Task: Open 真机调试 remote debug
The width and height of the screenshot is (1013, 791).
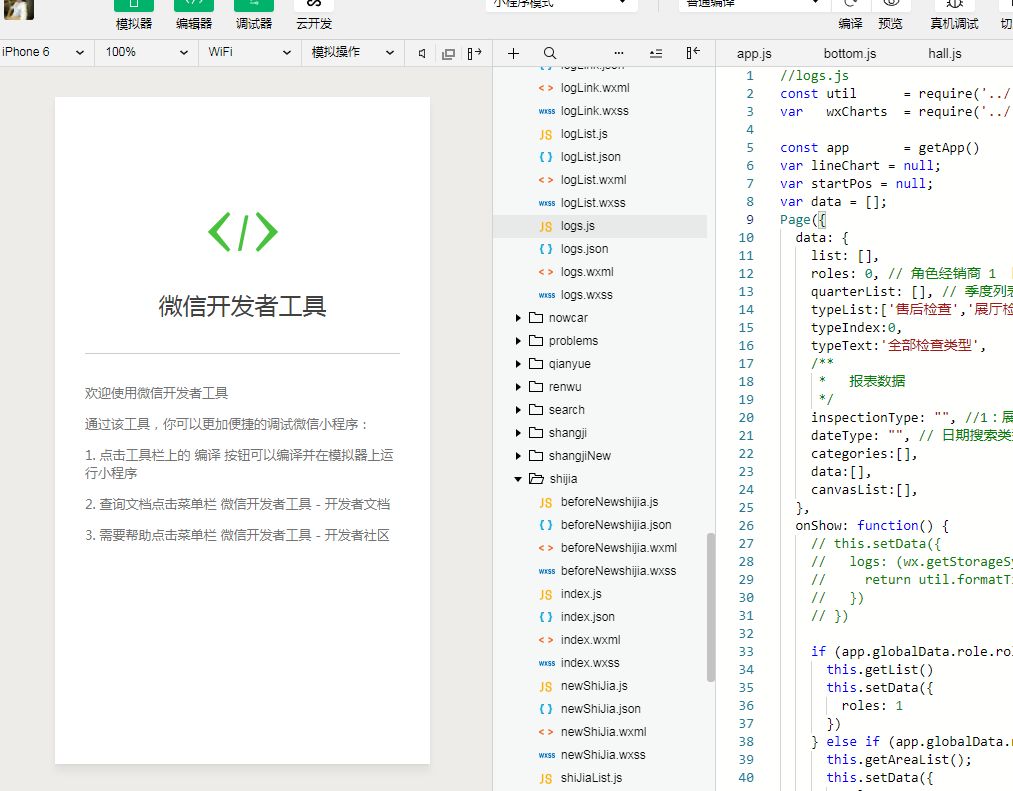Action: (x=954, y=16)
